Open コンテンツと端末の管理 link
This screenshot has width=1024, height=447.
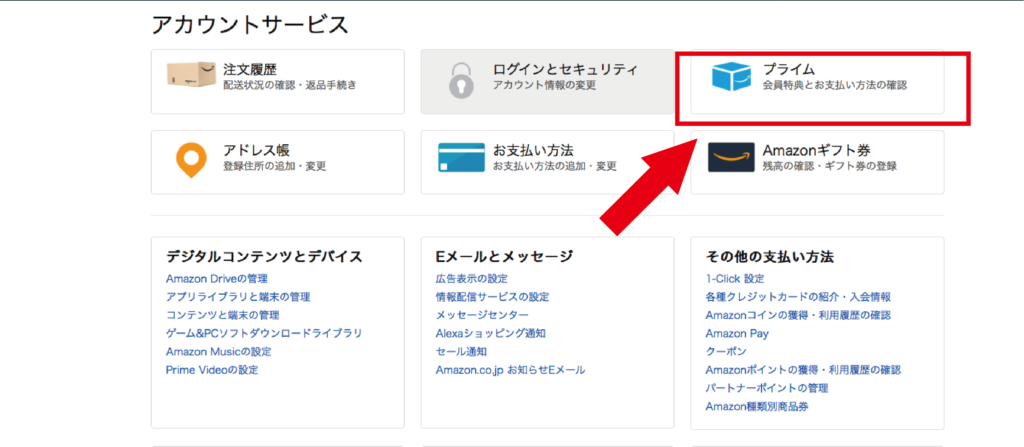(223, 315)
